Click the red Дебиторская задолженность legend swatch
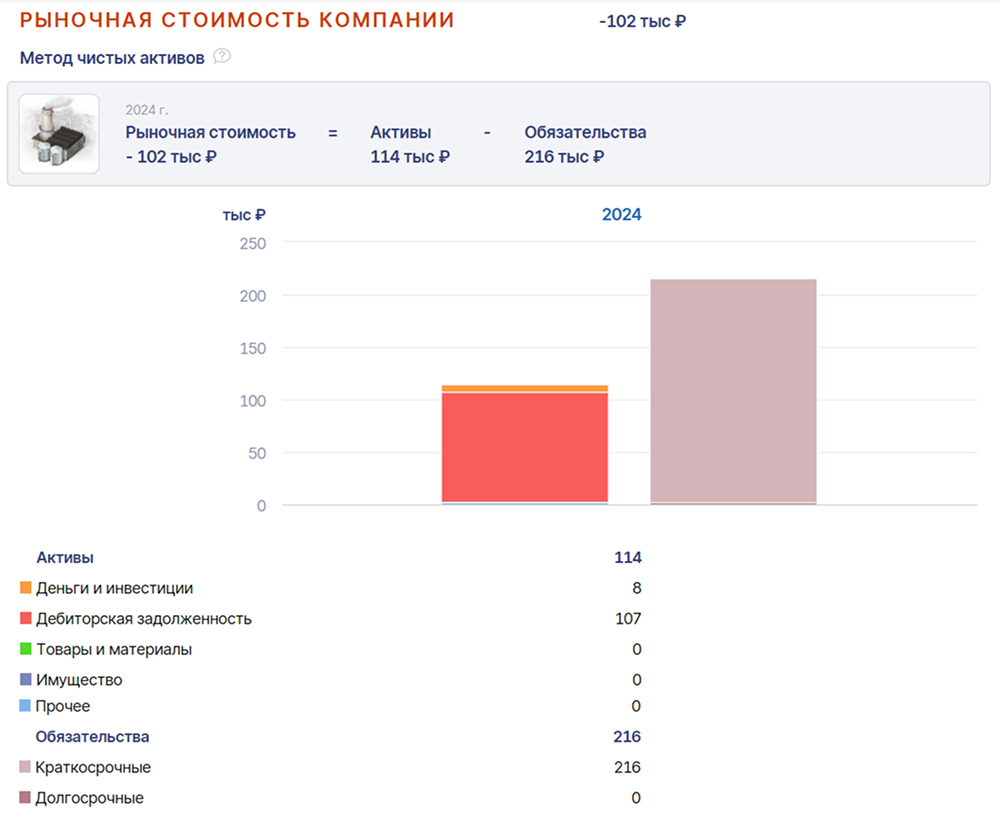This screenshot has height=820, width=1000. (26, 618)
